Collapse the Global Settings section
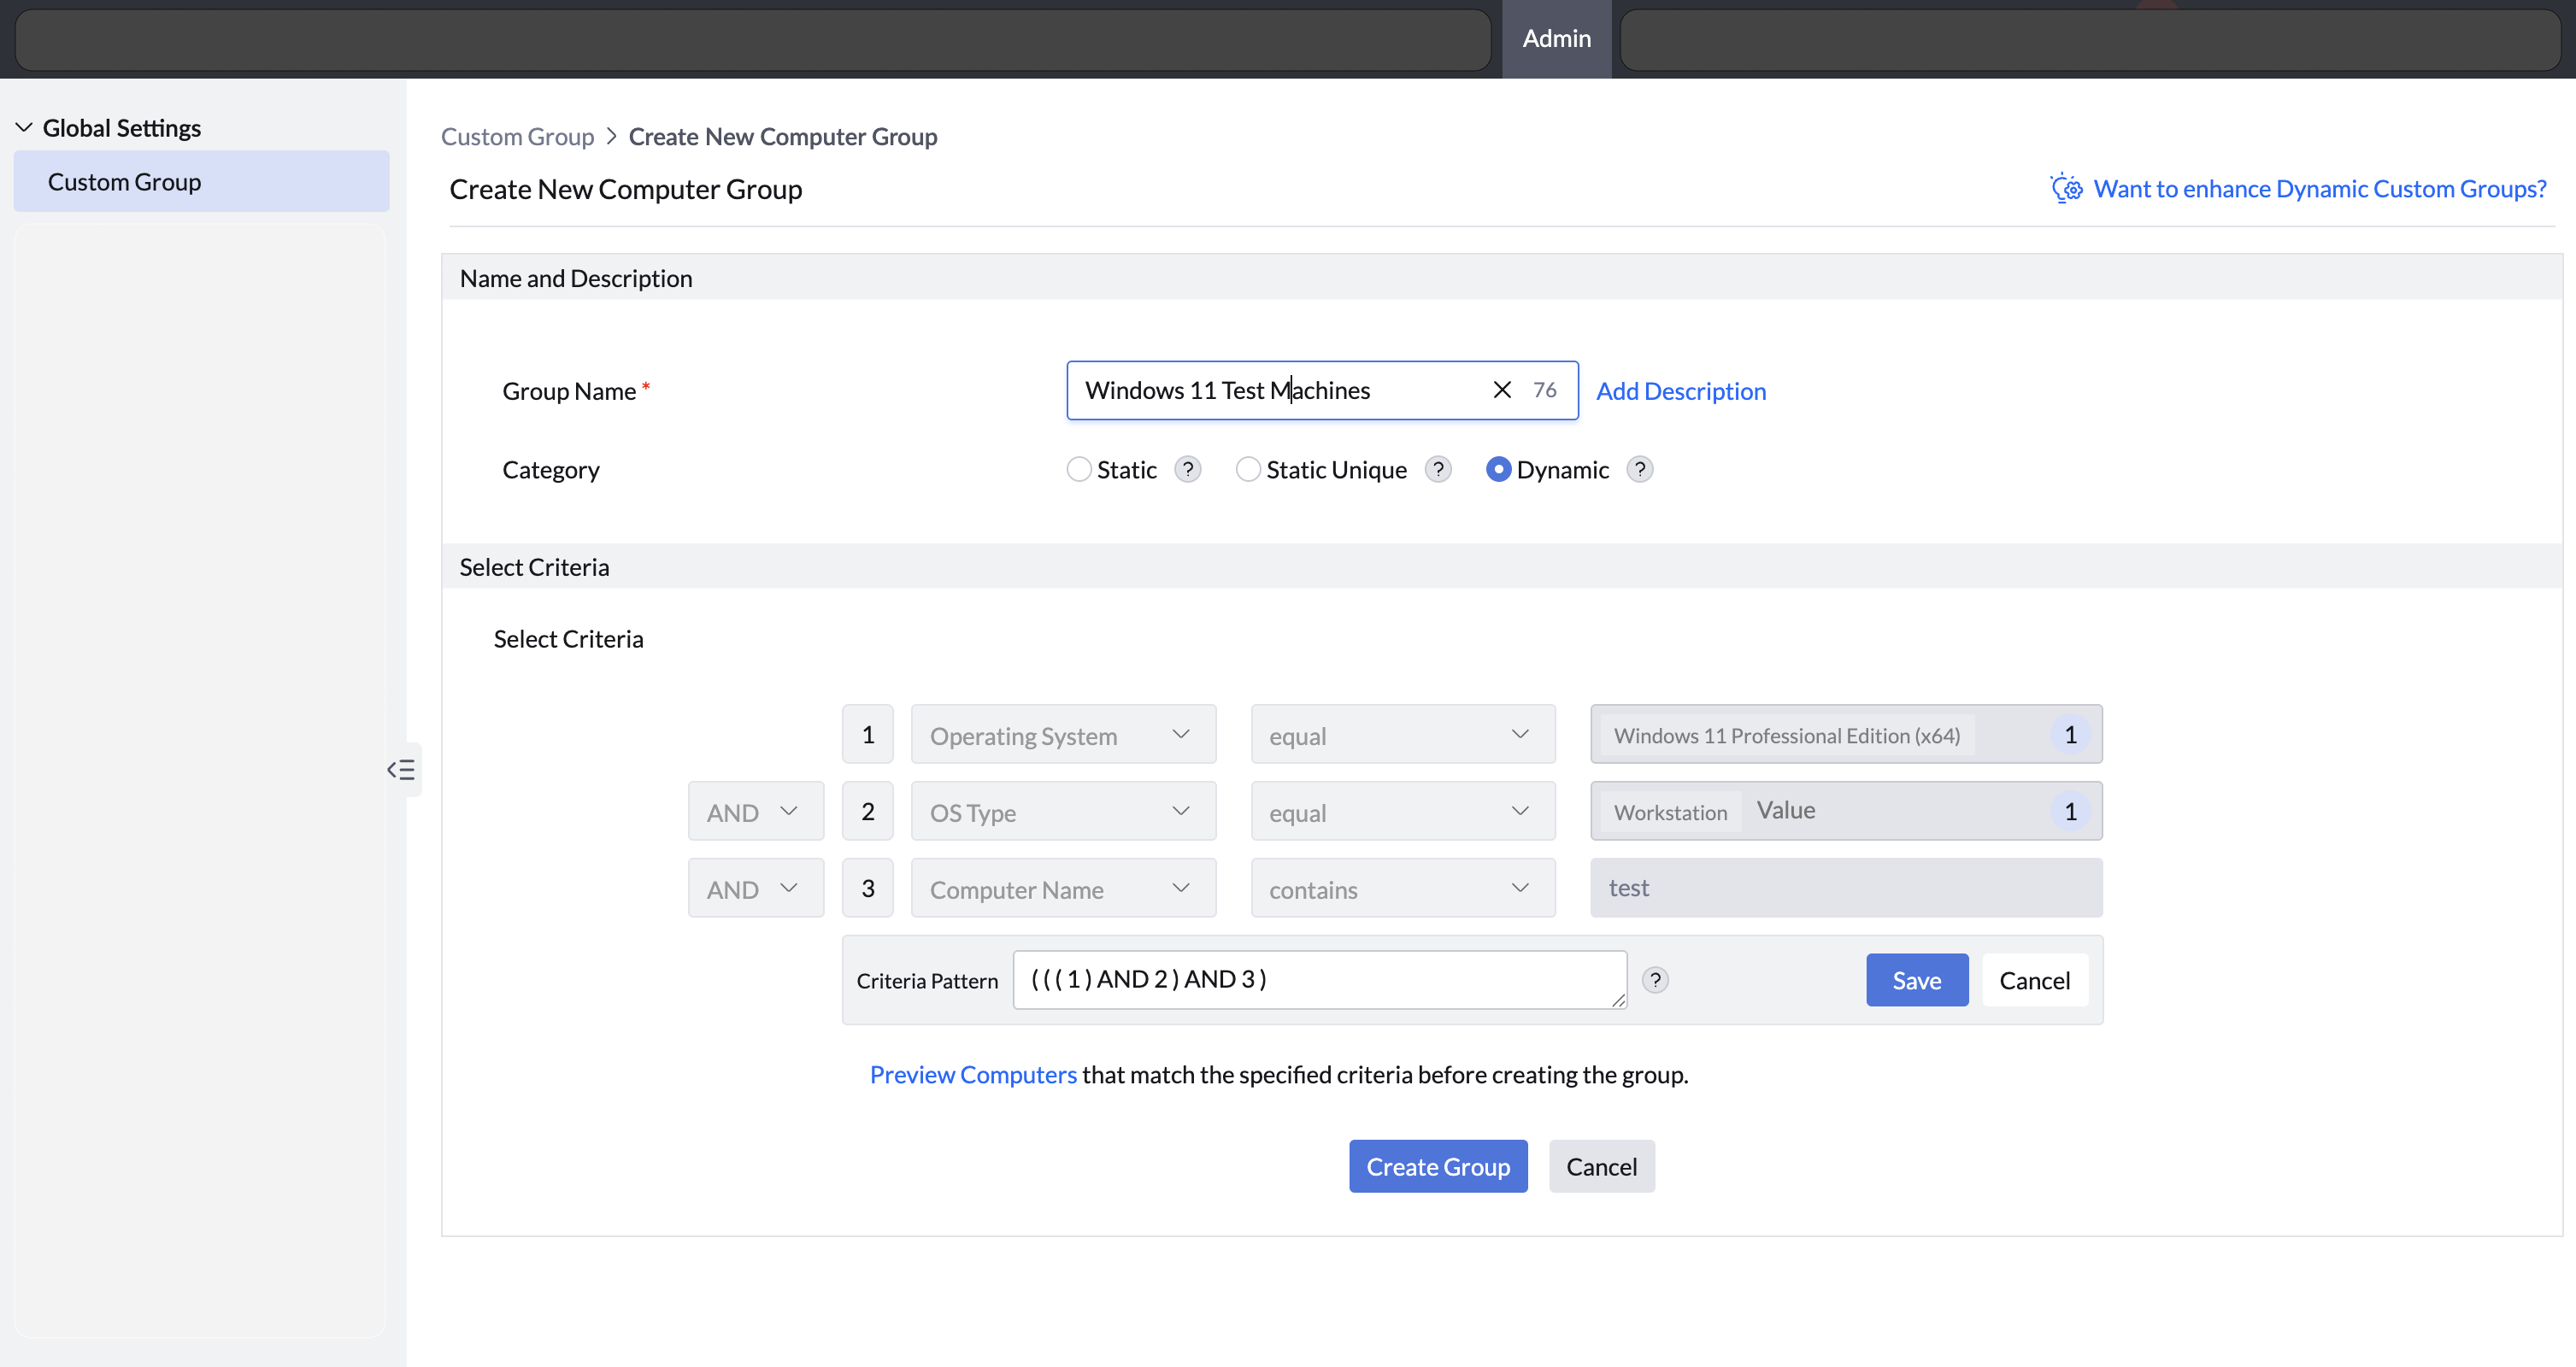Image resolution: width=2576 pixels, height=1367 pixels. click(24, 128)
